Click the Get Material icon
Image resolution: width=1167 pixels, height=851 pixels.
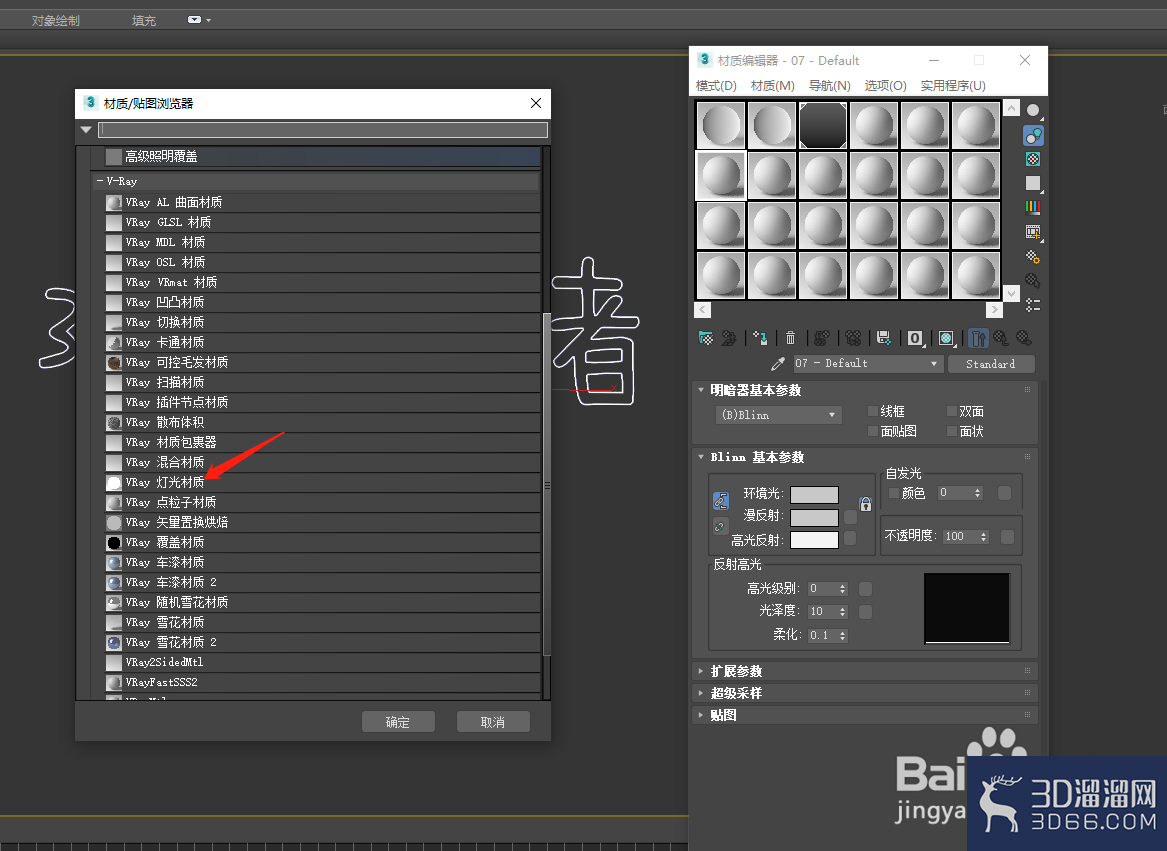pyautogui.click(x=706, y=339)
